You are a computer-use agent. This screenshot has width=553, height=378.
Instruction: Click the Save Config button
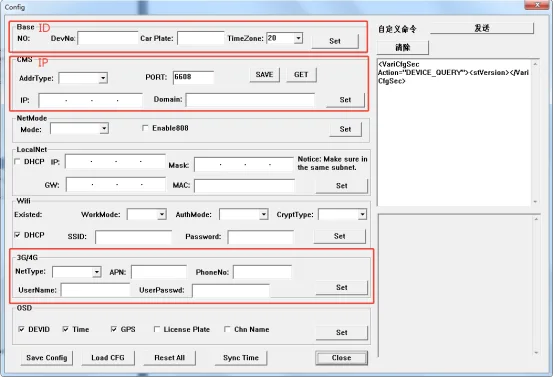click(47, 358)
